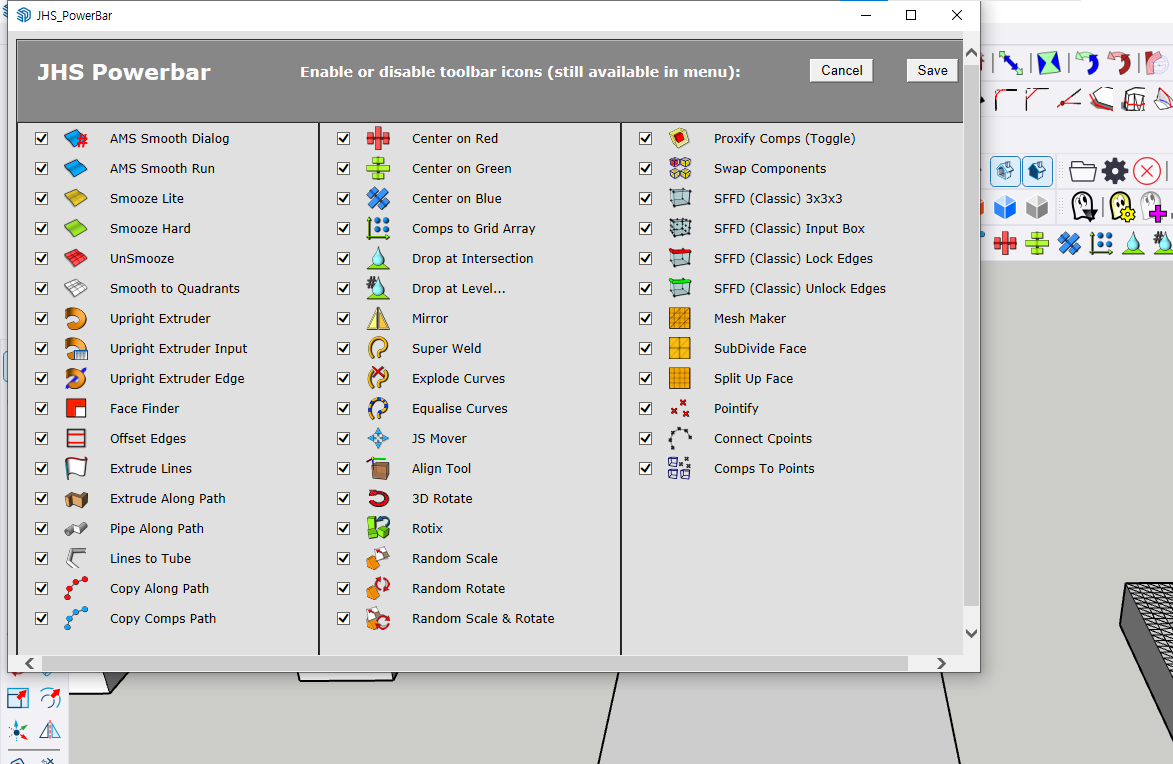Click the UnSmooze red icon
Image resolution: width=1173 pixels, height=764 pixels.
(x=76, y=258)
